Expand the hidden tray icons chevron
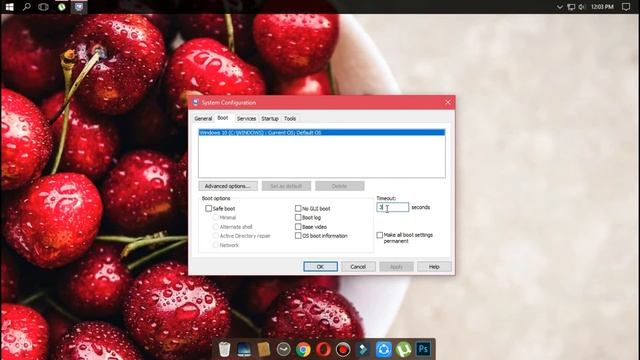 [560, 7]
